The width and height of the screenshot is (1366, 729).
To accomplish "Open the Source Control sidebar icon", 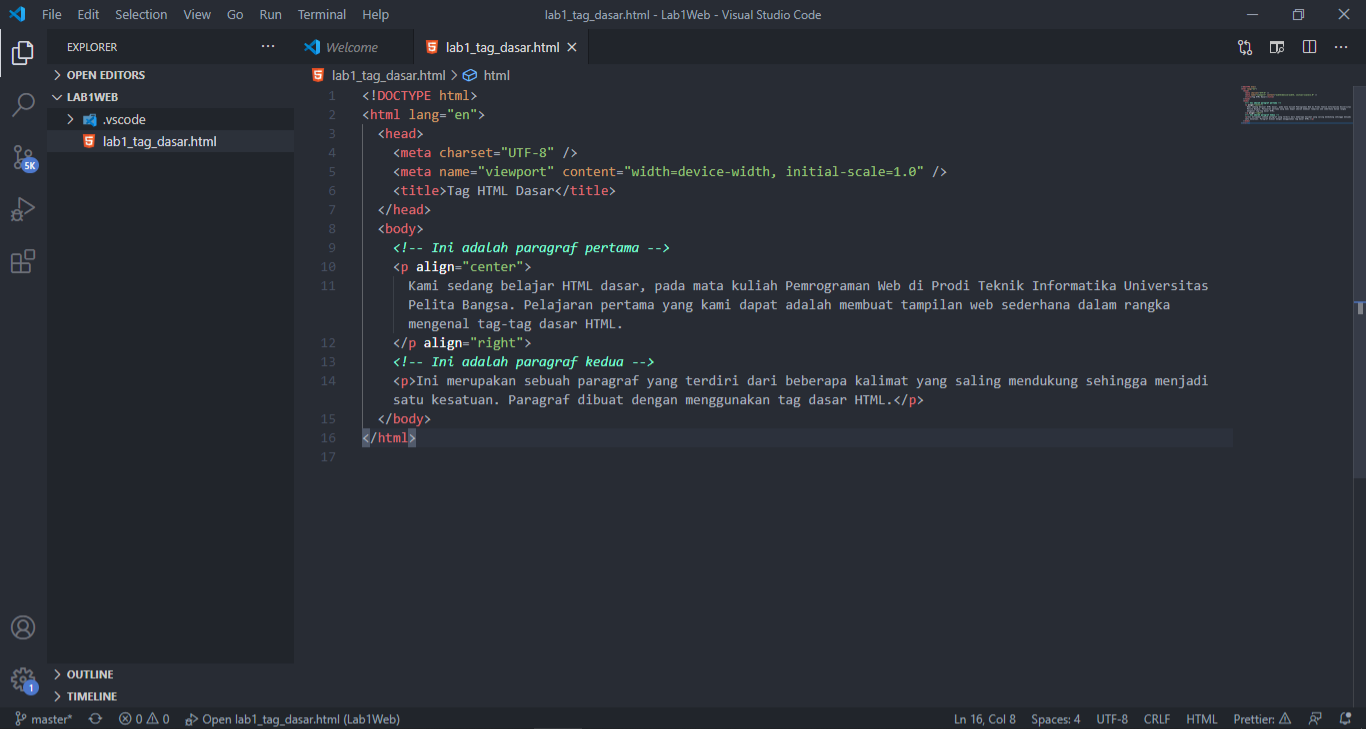I will (x=23, y=156).
